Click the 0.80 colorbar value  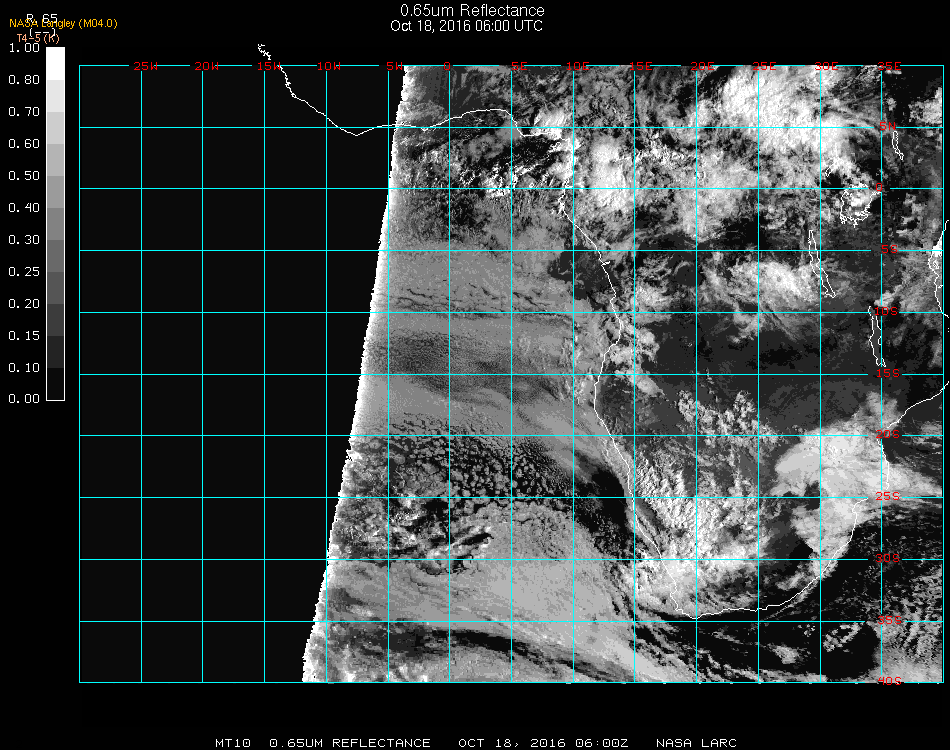[x=24, y=80]
